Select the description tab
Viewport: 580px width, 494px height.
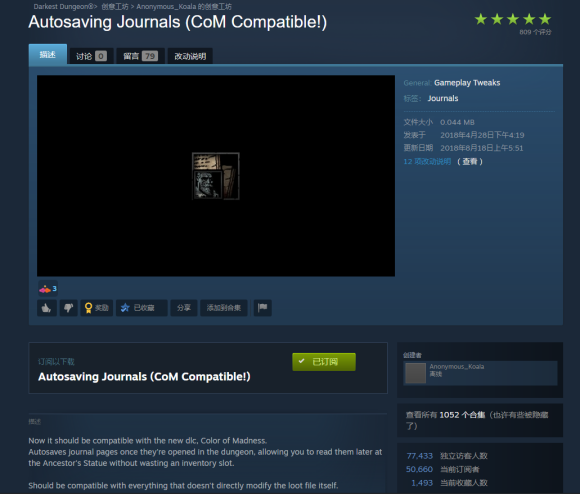click(48, 54)
